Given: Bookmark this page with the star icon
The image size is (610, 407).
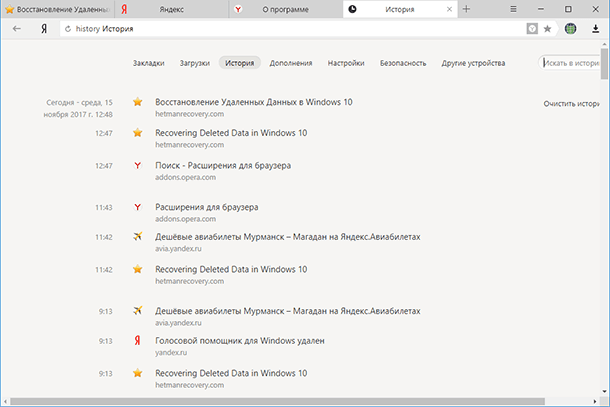Looking at the screenshot, I should [547, 28].
